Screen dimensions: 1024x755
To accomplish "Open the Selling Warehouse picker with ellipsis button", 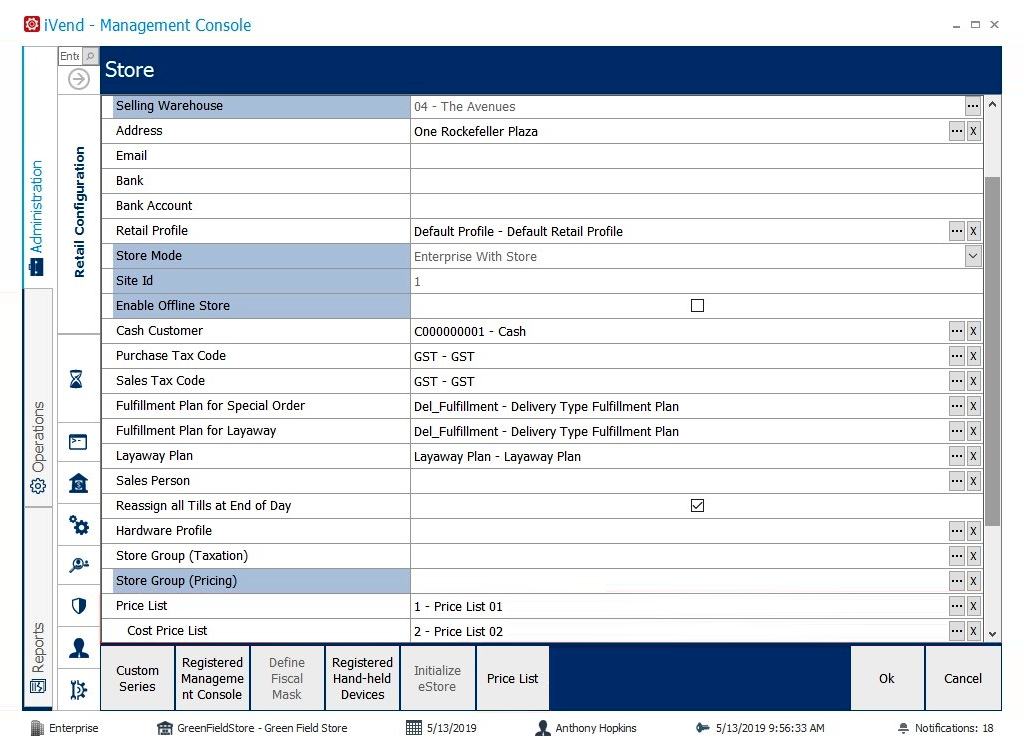I will 975,105.
